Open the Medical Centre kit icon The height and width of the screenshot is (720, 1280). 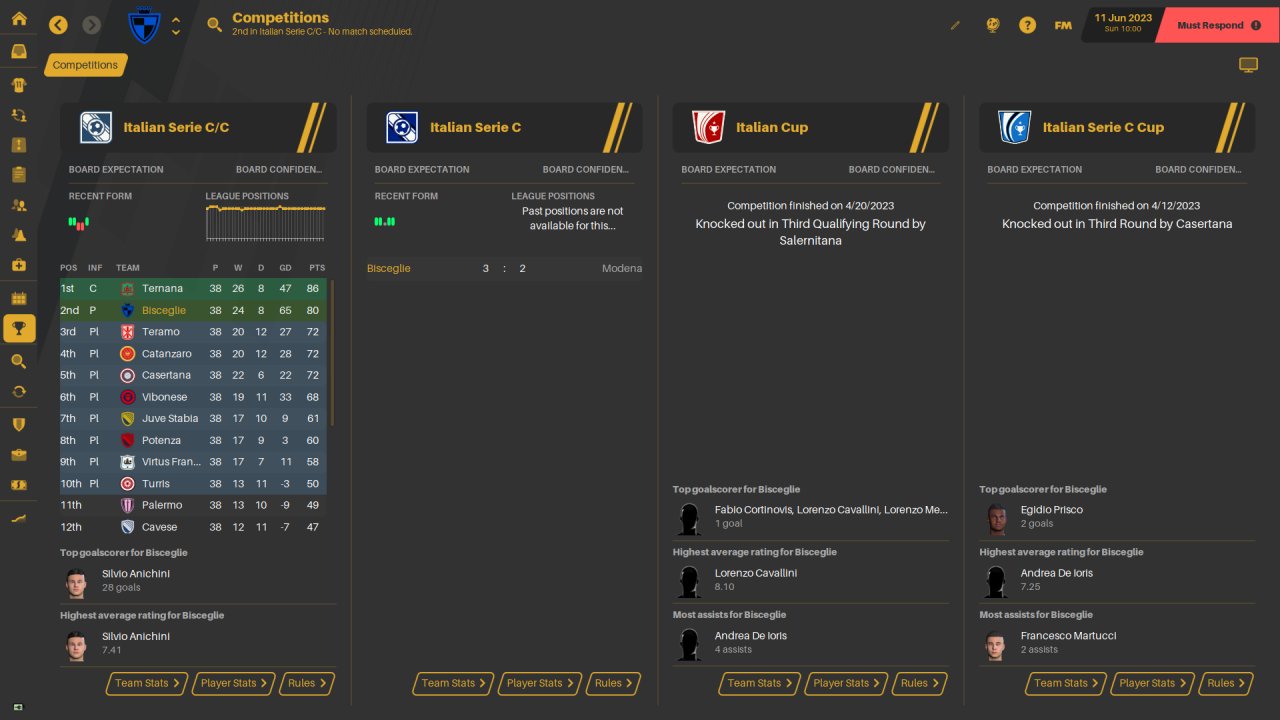19,265
